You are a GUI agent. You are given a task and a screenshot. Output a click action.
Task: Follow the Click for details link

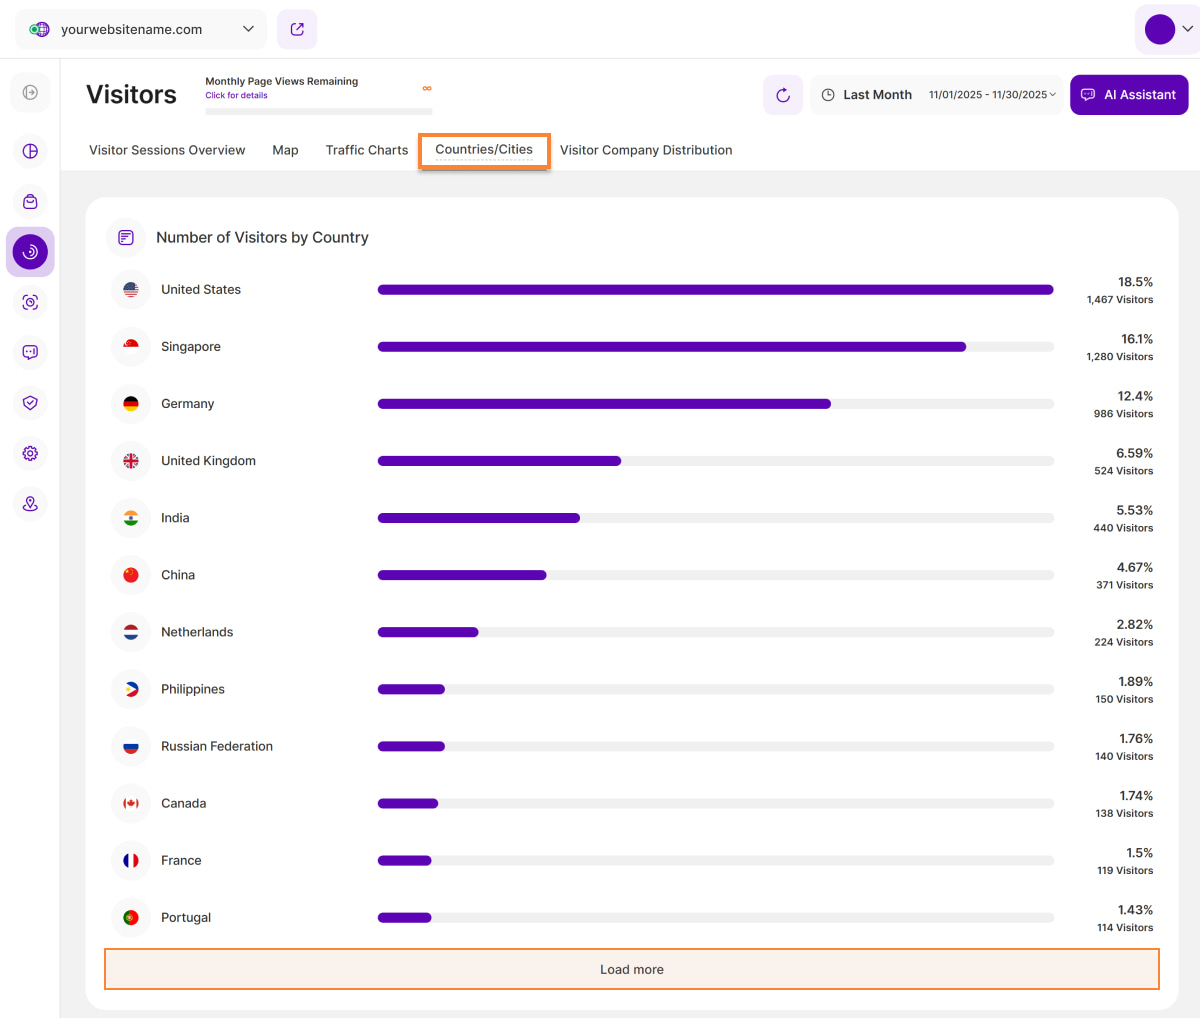[237, 96]
